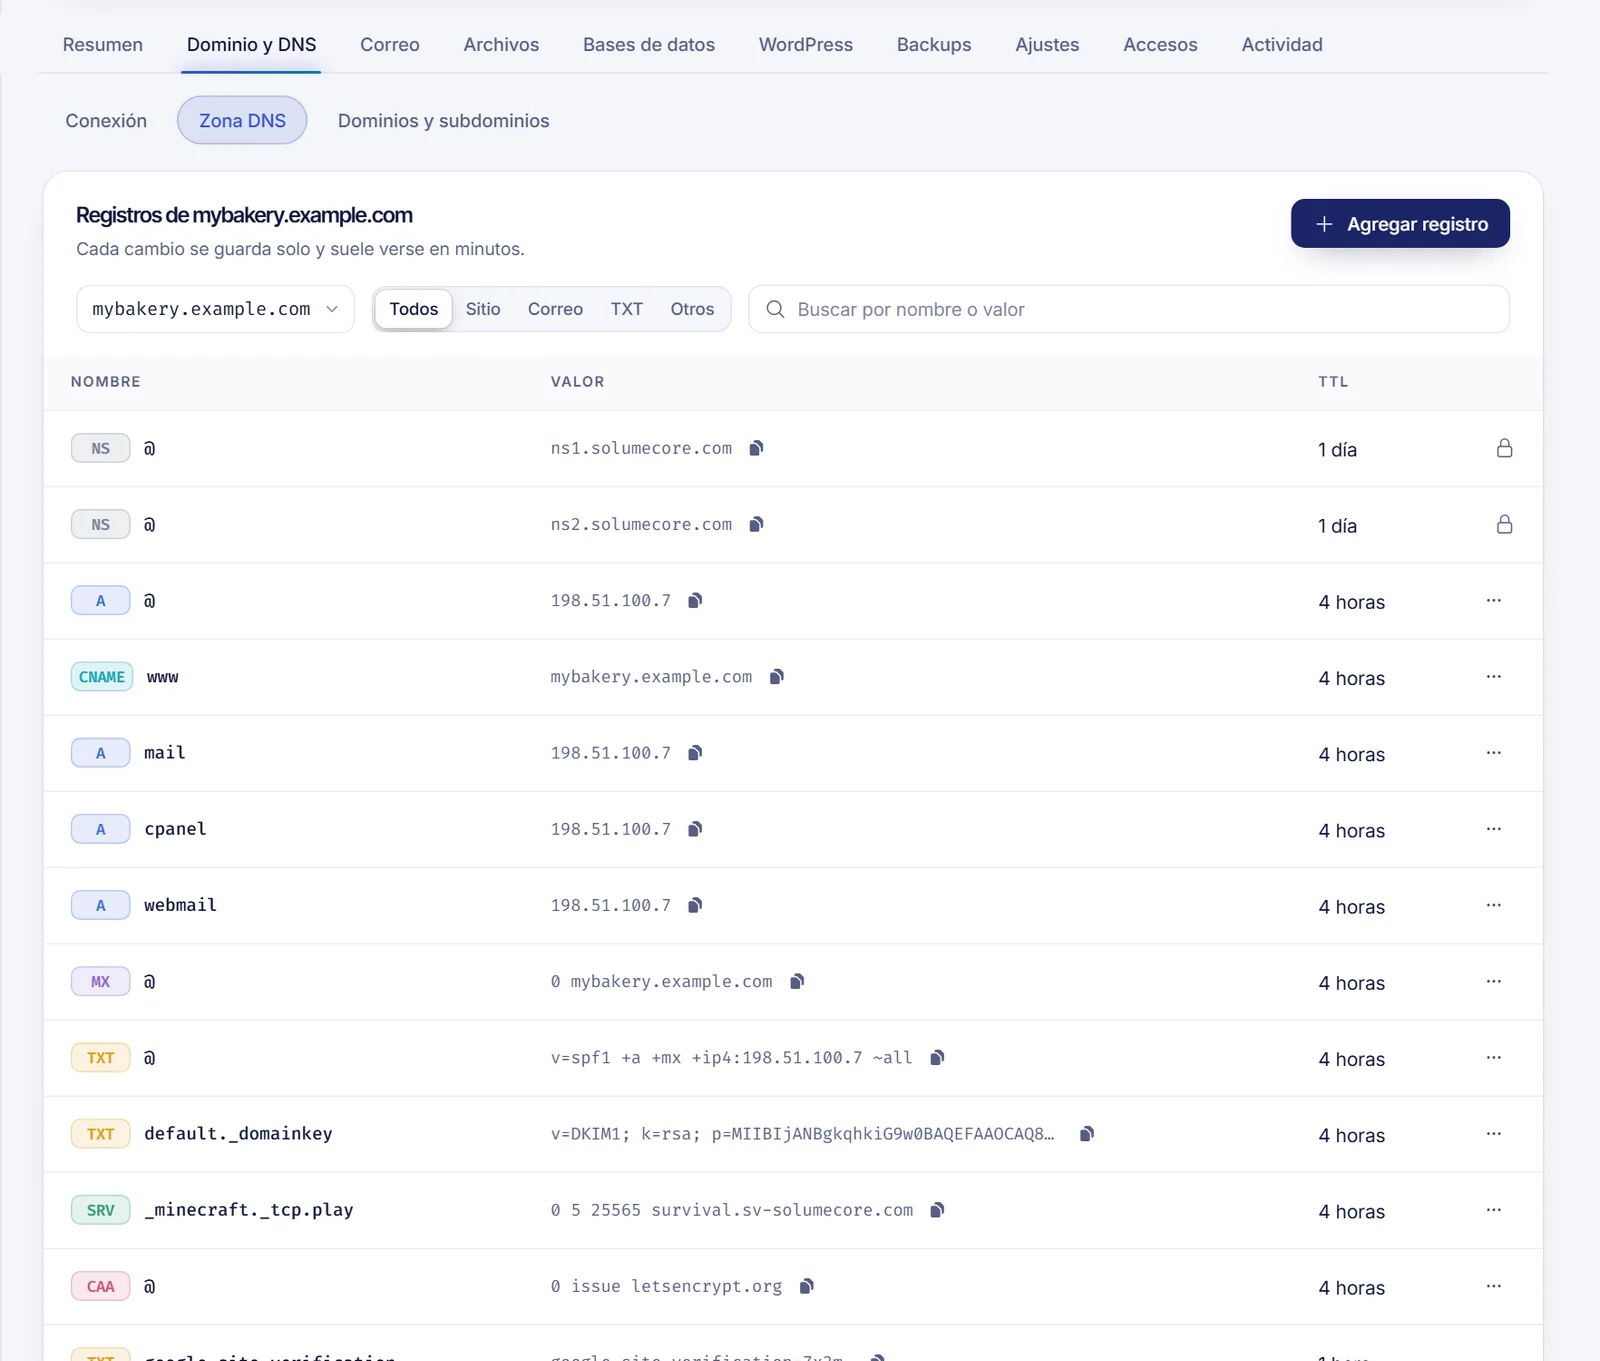Open the three-dot menu for the mail row
This screenshot has width=1600, height=1361.
1494,753
